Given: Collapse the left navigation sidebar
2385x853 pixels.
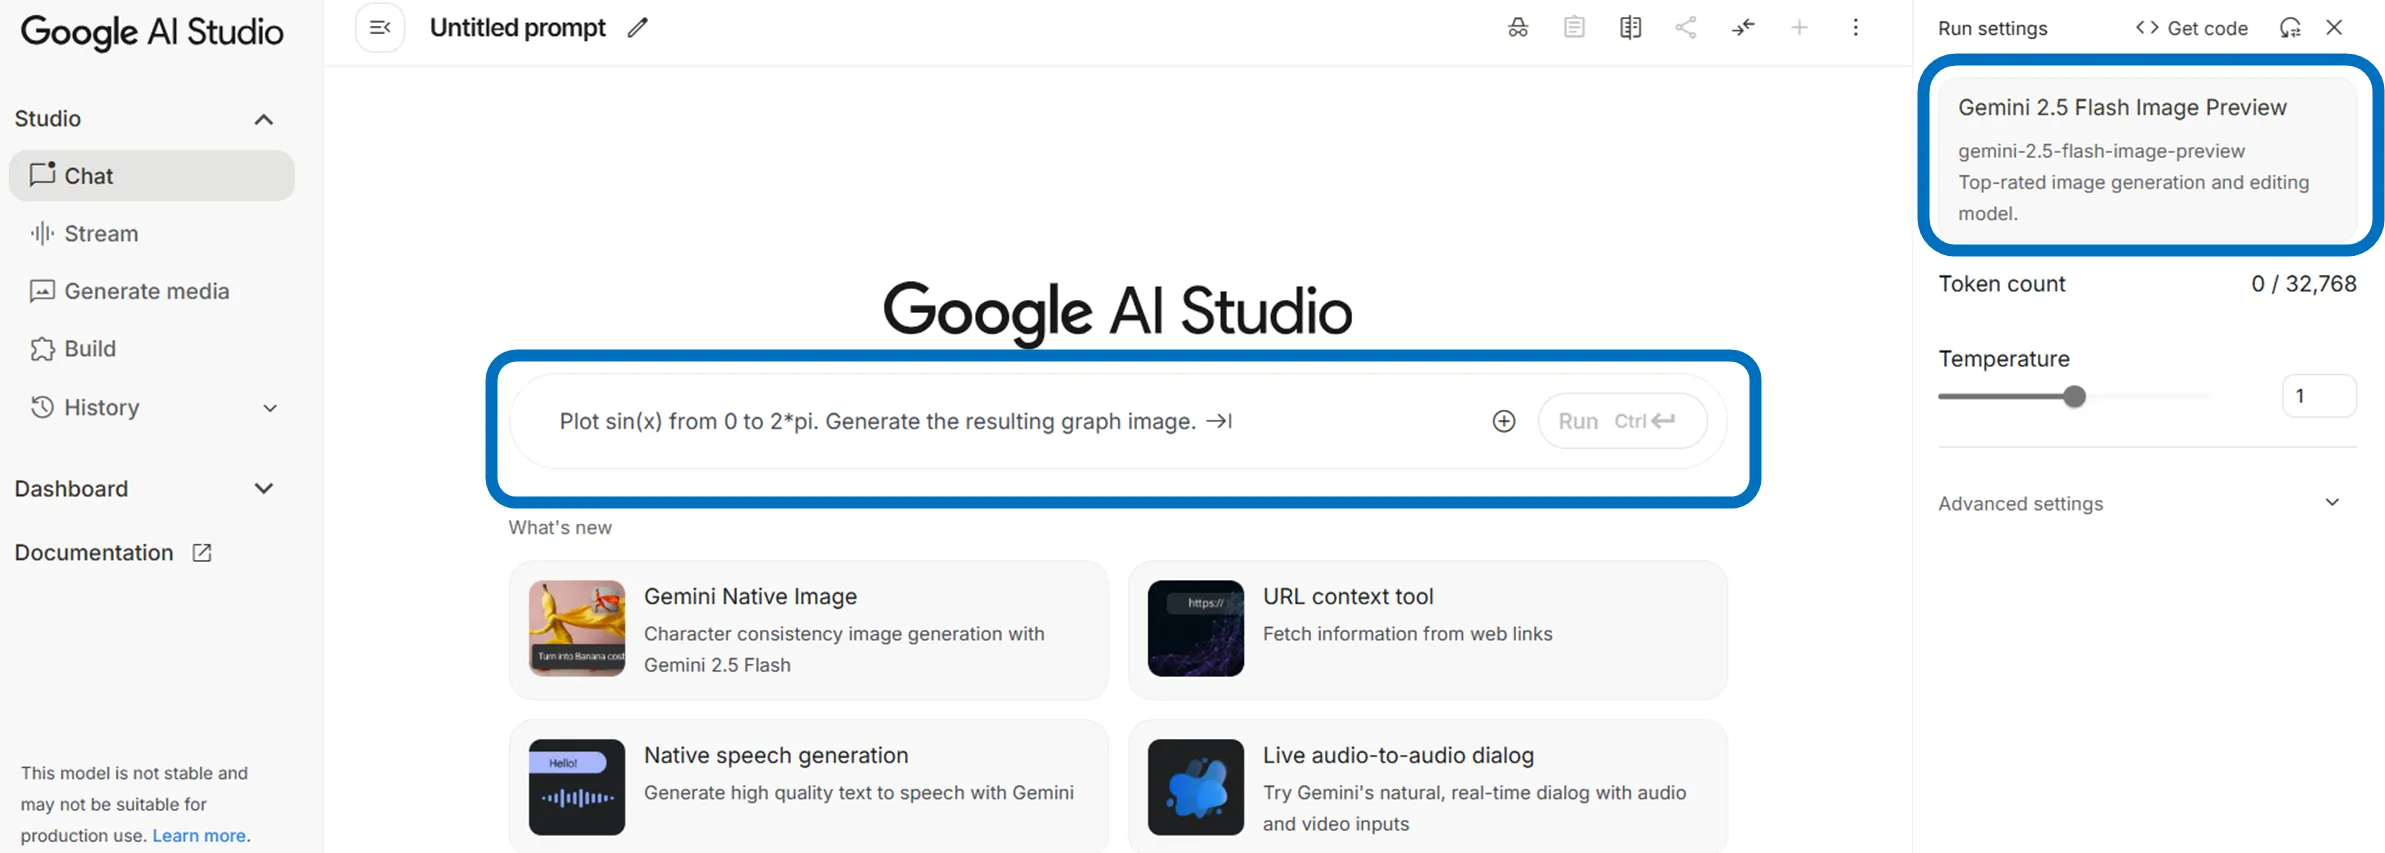Looking at the screenshot, I should pos(380,28).
